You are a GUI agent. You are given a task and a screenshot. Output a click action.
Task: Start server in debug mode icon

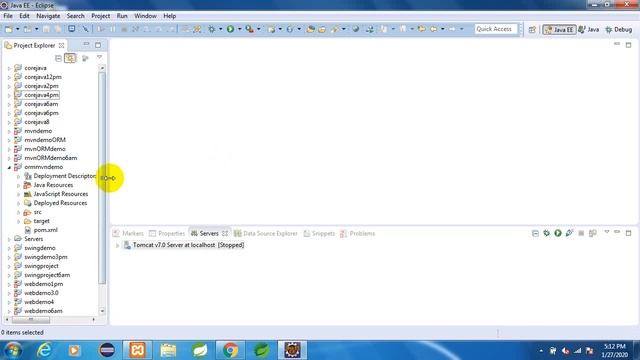pos(547,233)
